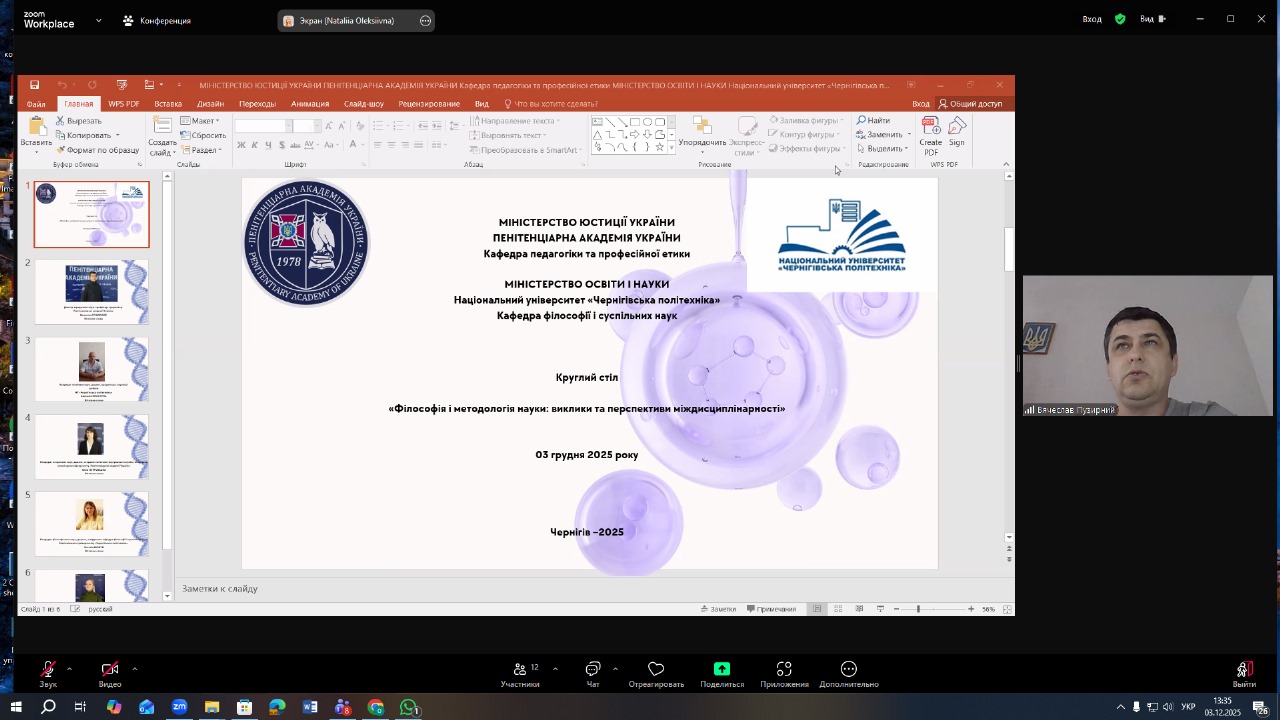This screenshot has height=720, width=1280.
Task: Click the Zoom Share Screen icon
Action: pyautogui.click(x=721, y=669)
